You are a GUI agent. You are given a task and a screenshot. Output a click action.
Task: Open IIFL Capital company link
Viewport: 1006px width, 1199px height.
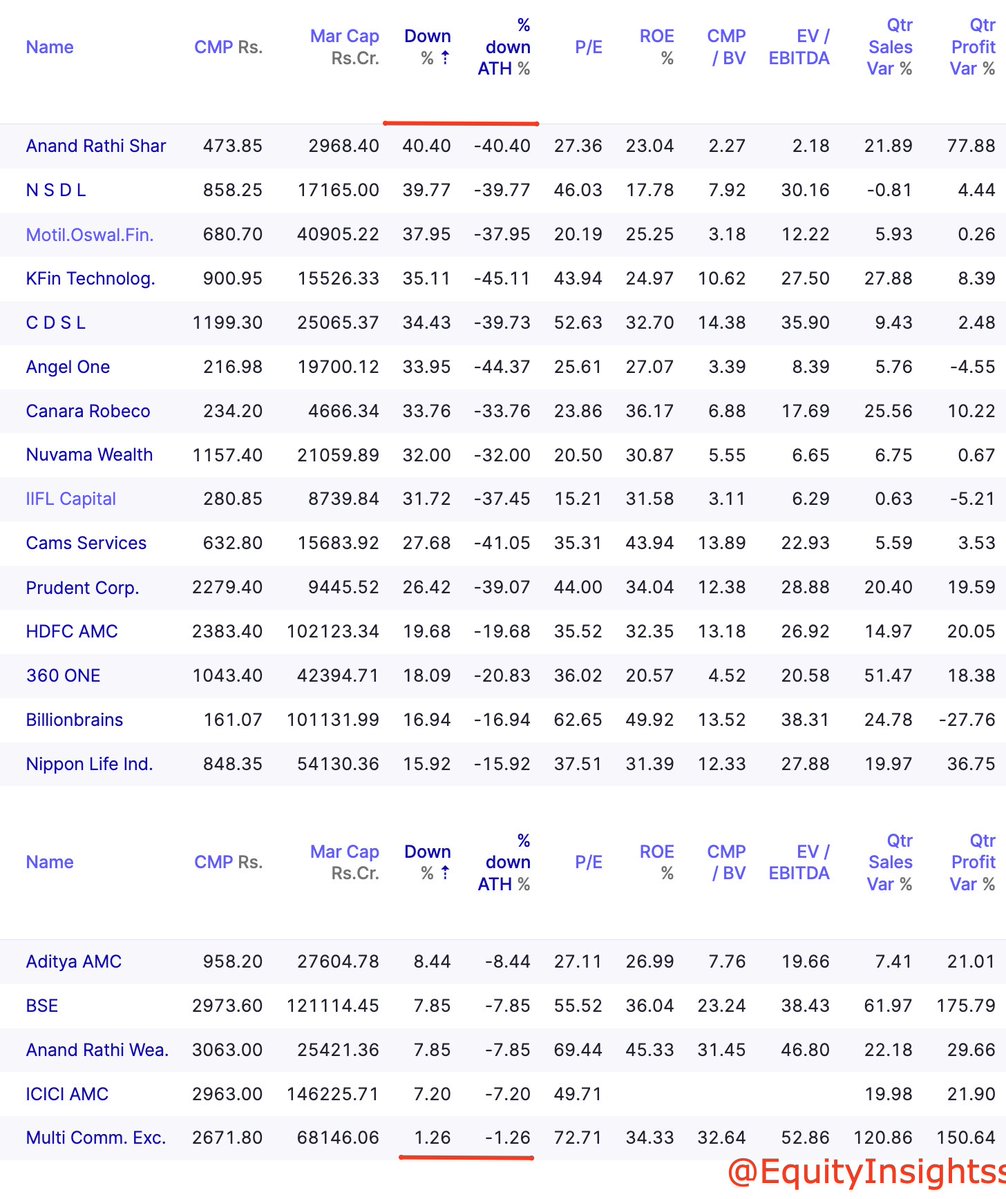click(71, 499)
